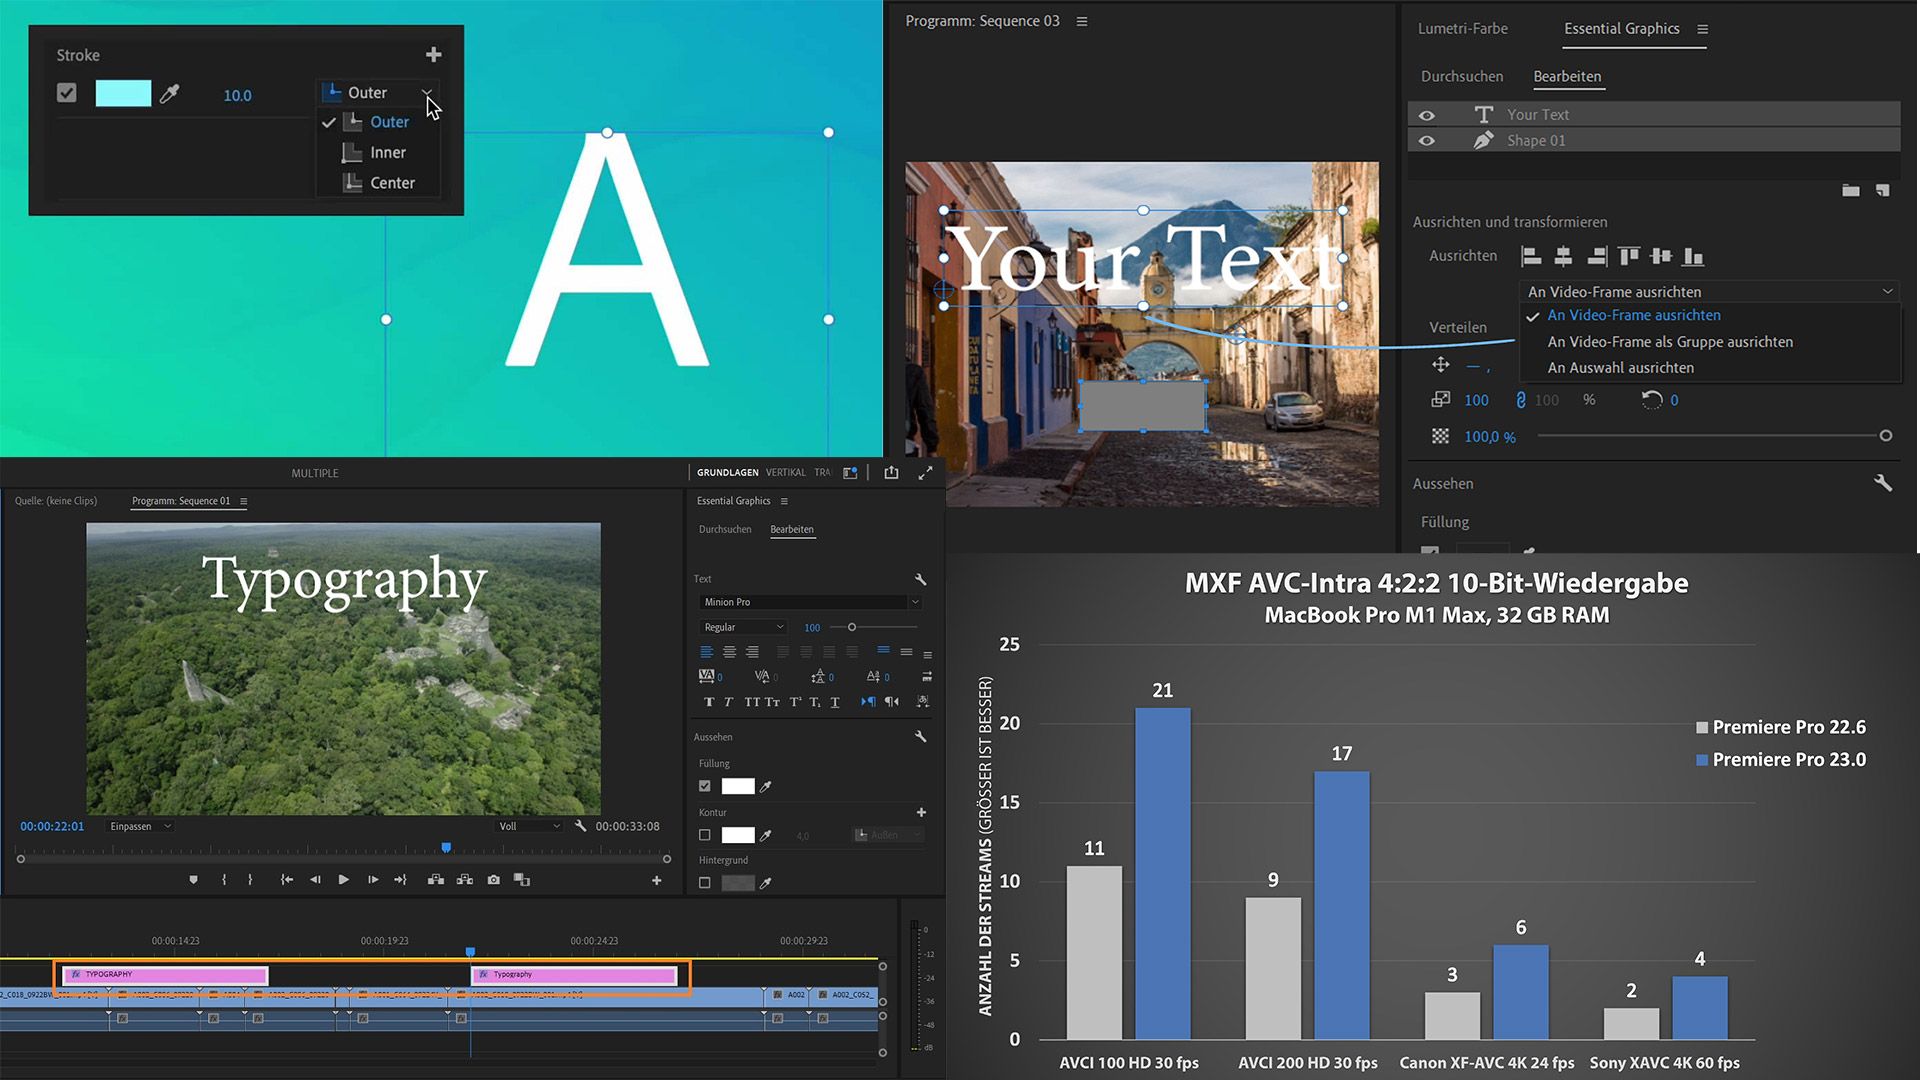This screenshot has width=1920, height=1080.
Task: Uncheck the Füllung fill checkbox
Action: 704,786
